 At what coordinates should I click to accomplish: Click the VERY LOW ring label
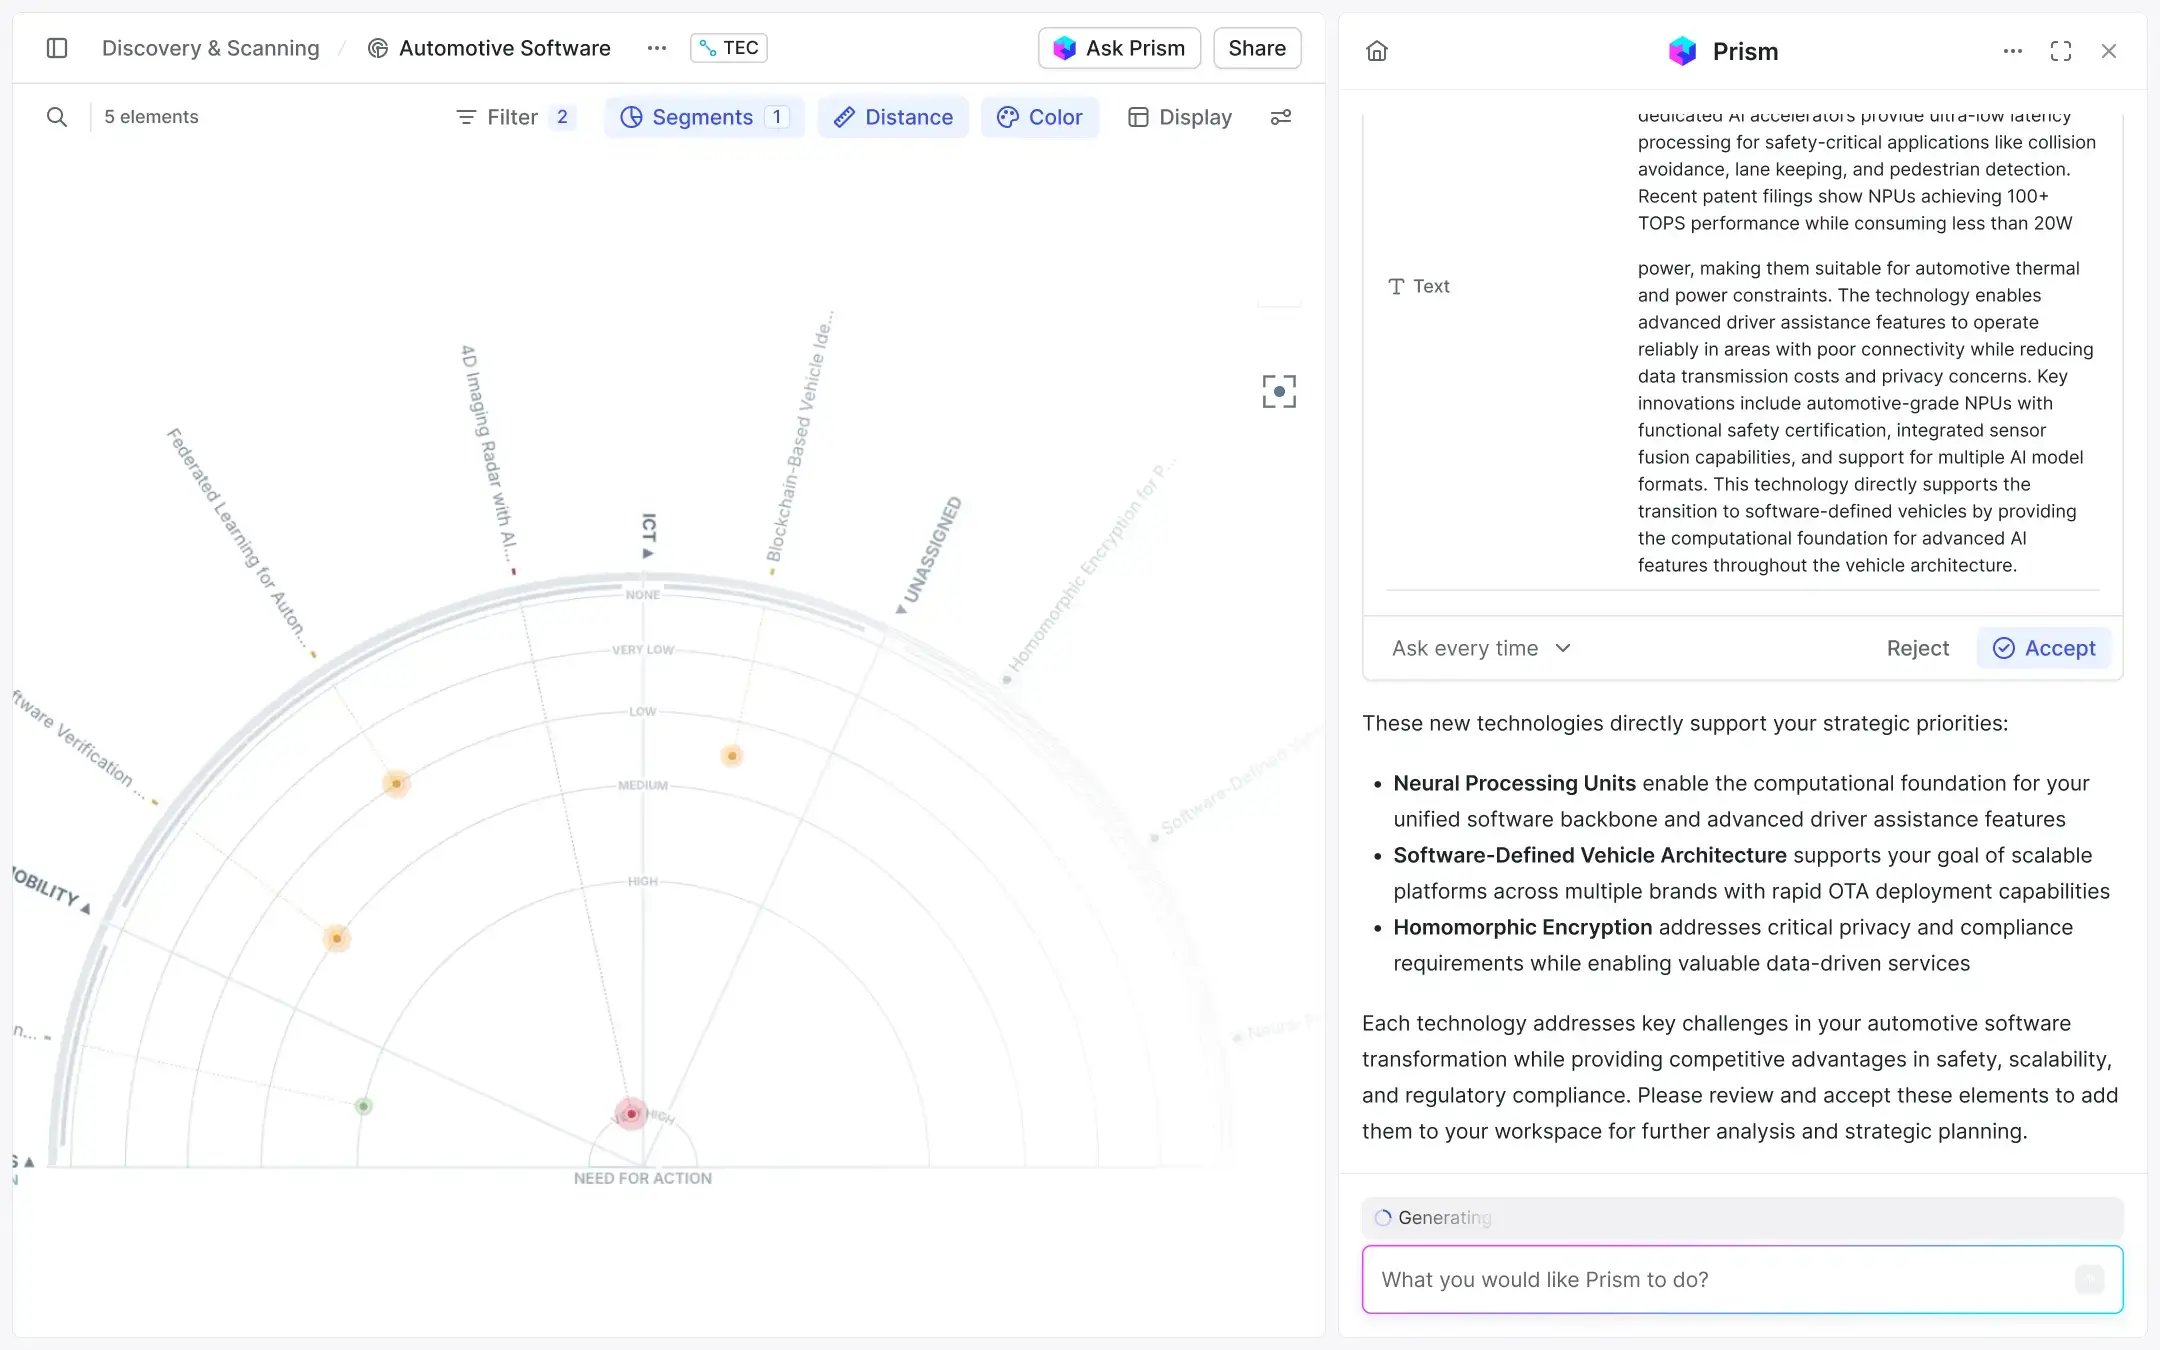coord(643,650)
